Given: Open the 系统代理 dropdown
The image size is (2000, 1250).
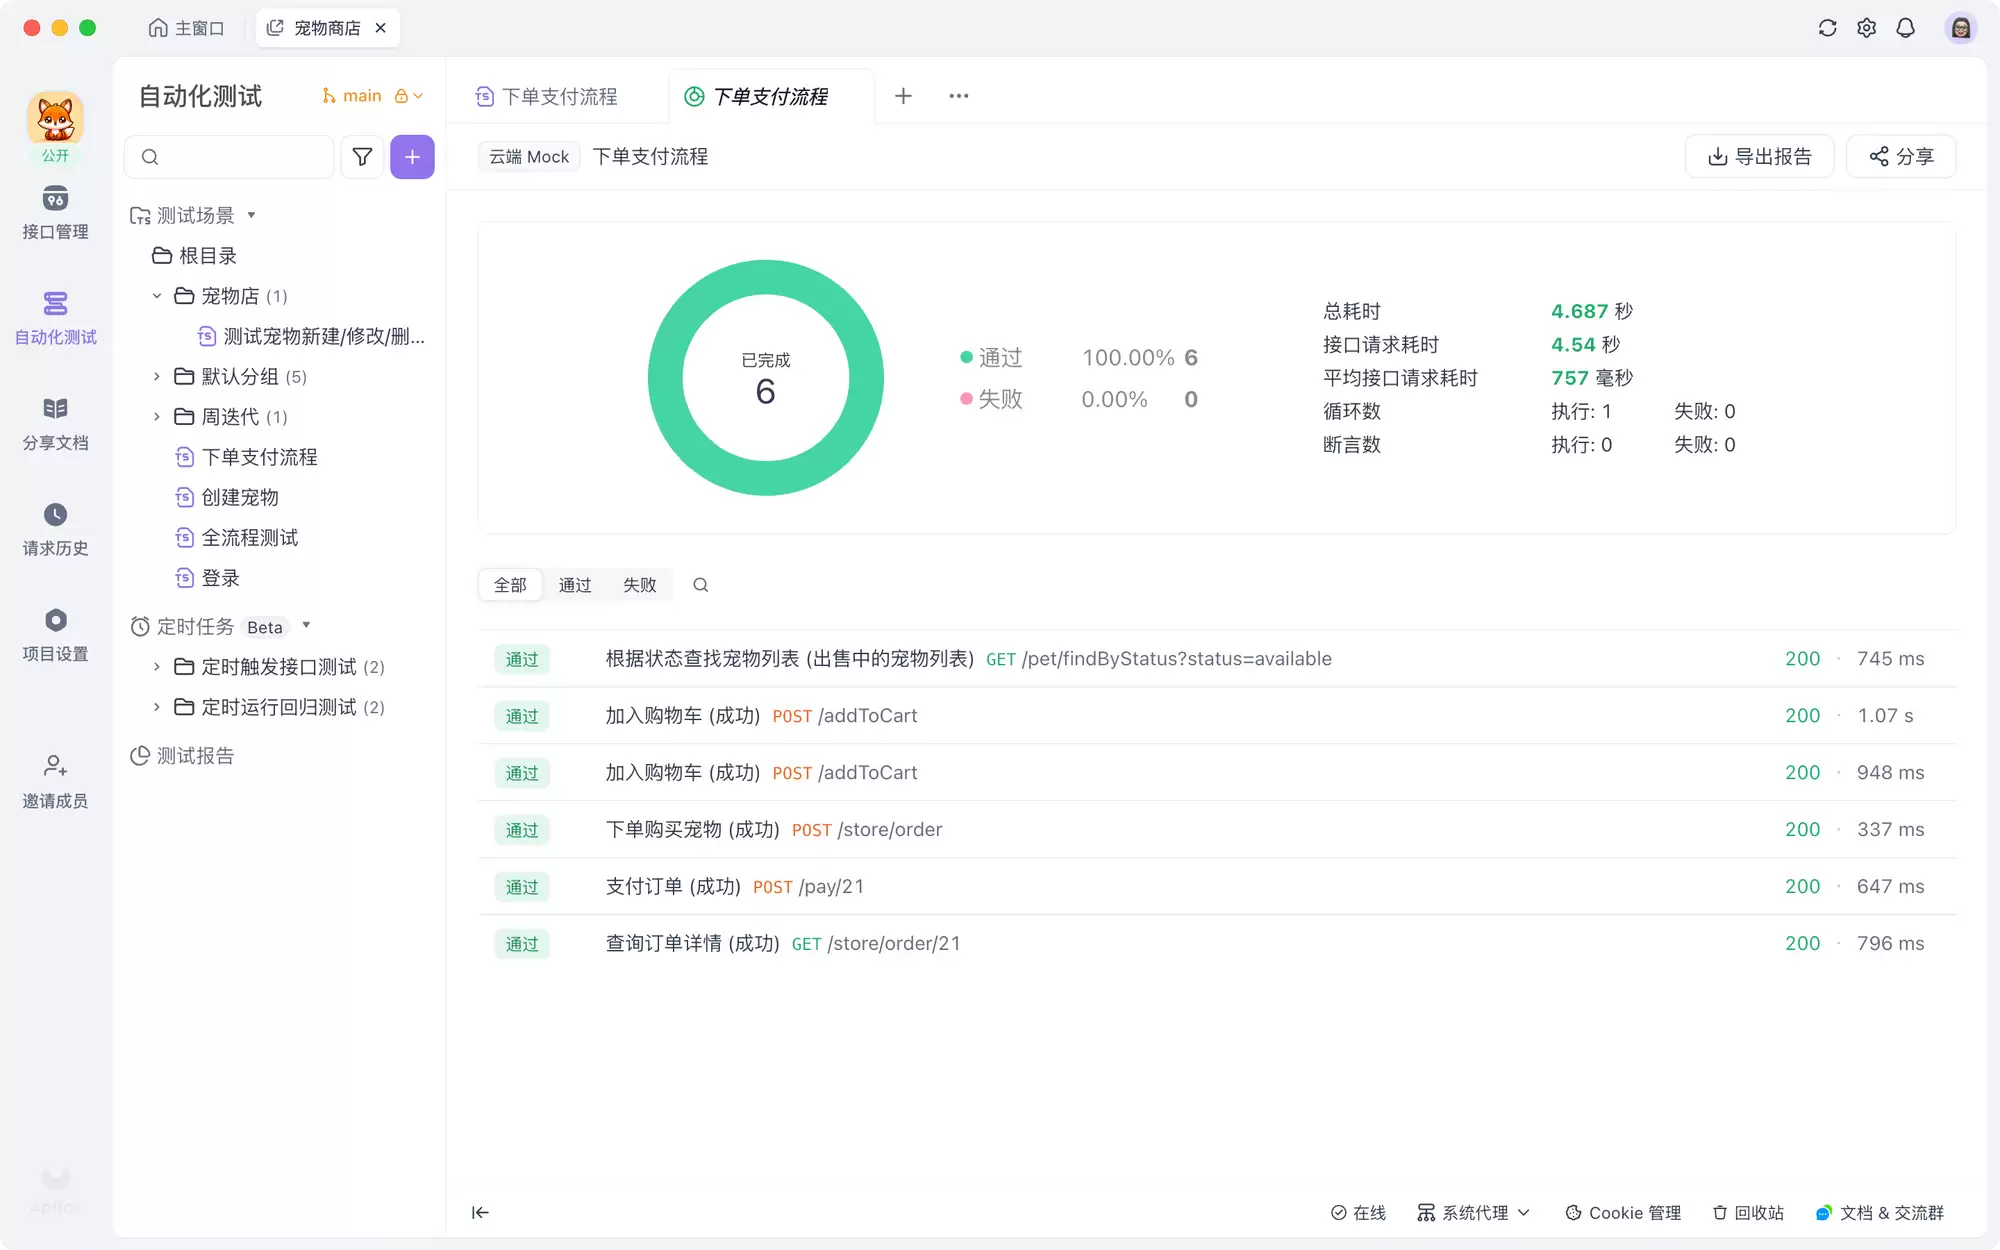Looking at the screenshot, I should pyautogui.click(x=1474, y=1213).
